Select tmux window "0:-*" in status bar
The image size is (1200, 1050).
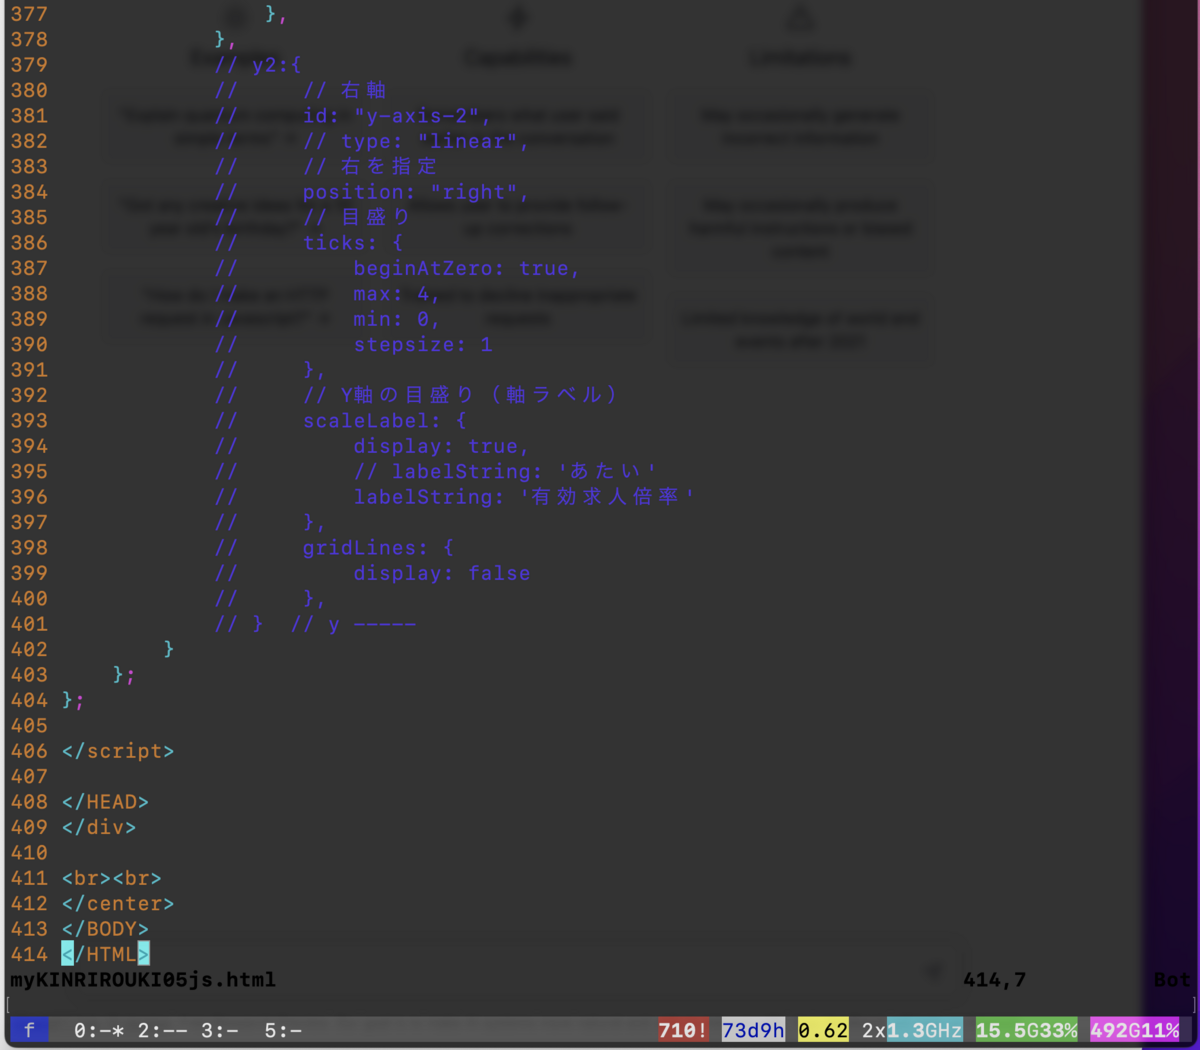[x=99, y=1030]
